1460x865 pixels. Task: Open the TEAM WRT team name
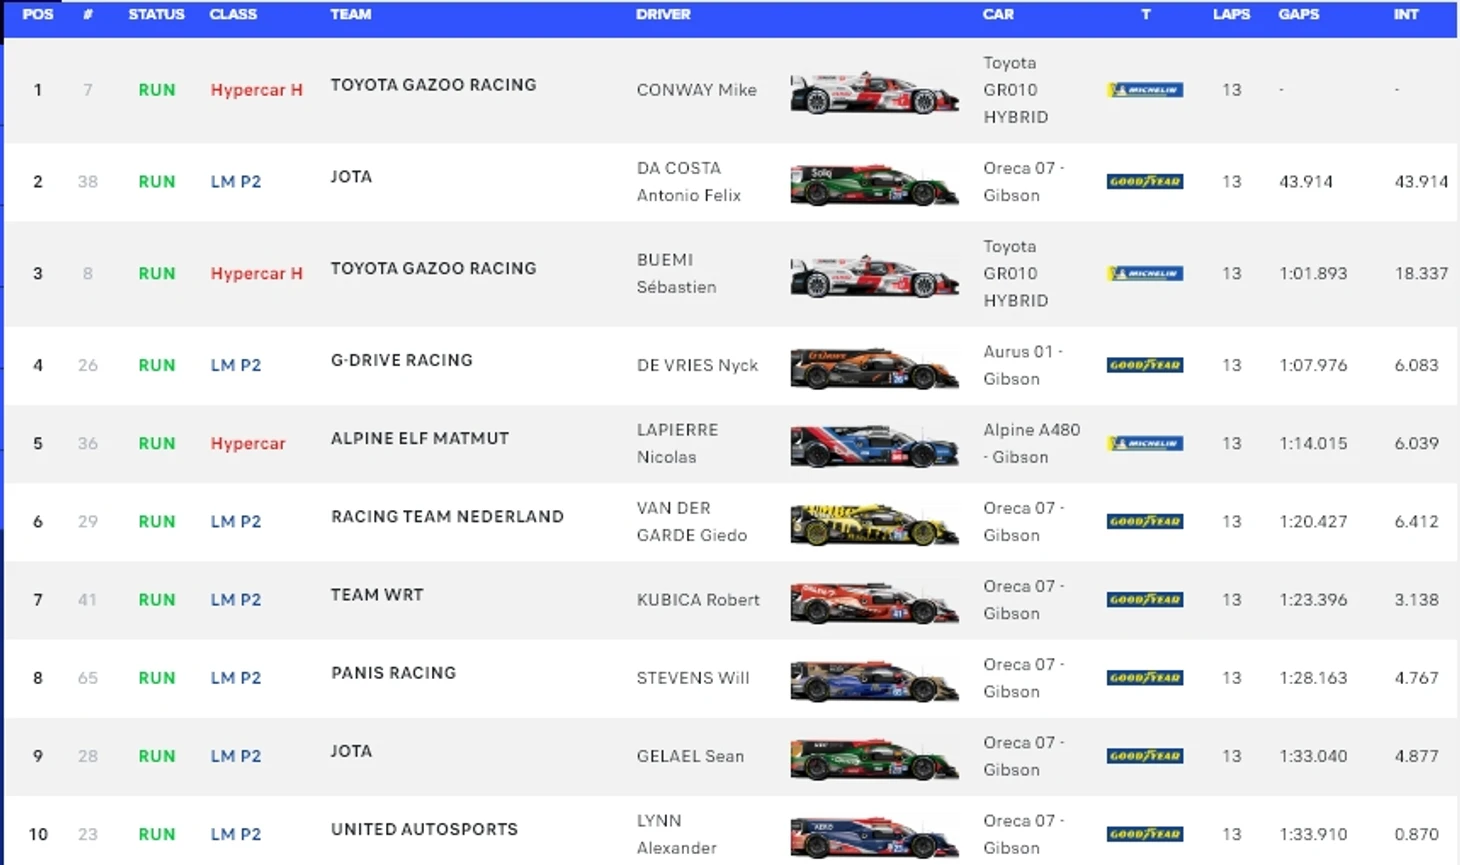tap(377, 595)
